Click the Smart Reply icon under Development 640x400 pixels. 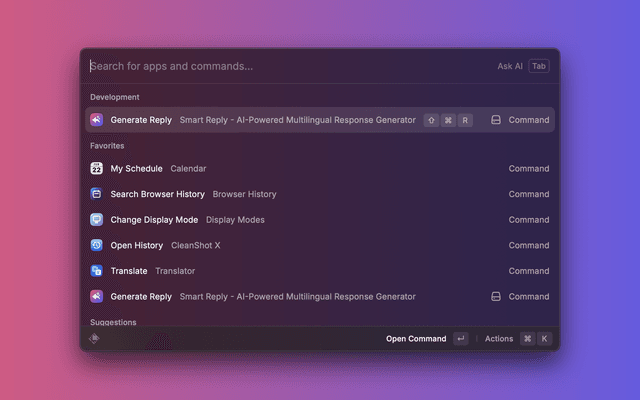pyautogui.click(x=97, y=120)
